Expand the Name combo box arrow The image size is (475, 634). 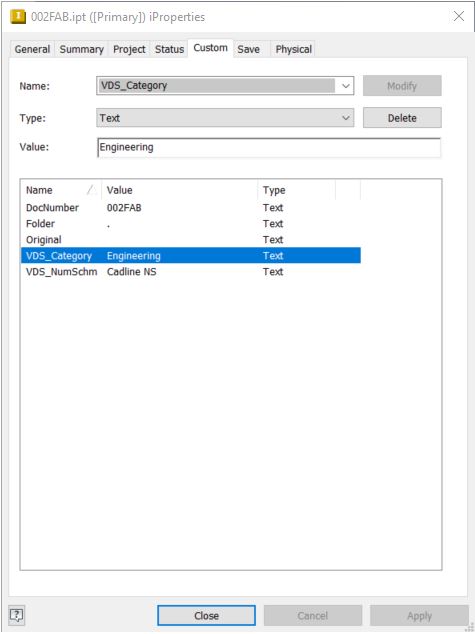point(345,86)
